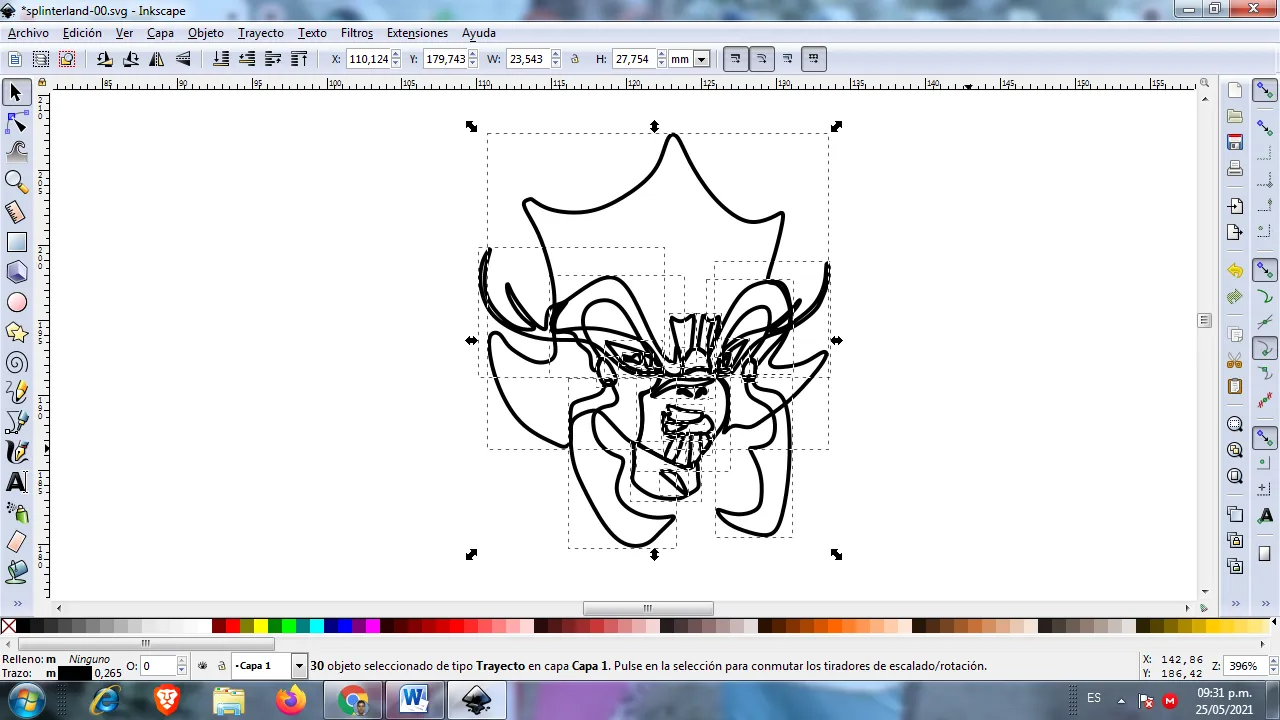Select the arrow Selector tool

[x=16, y=93]
